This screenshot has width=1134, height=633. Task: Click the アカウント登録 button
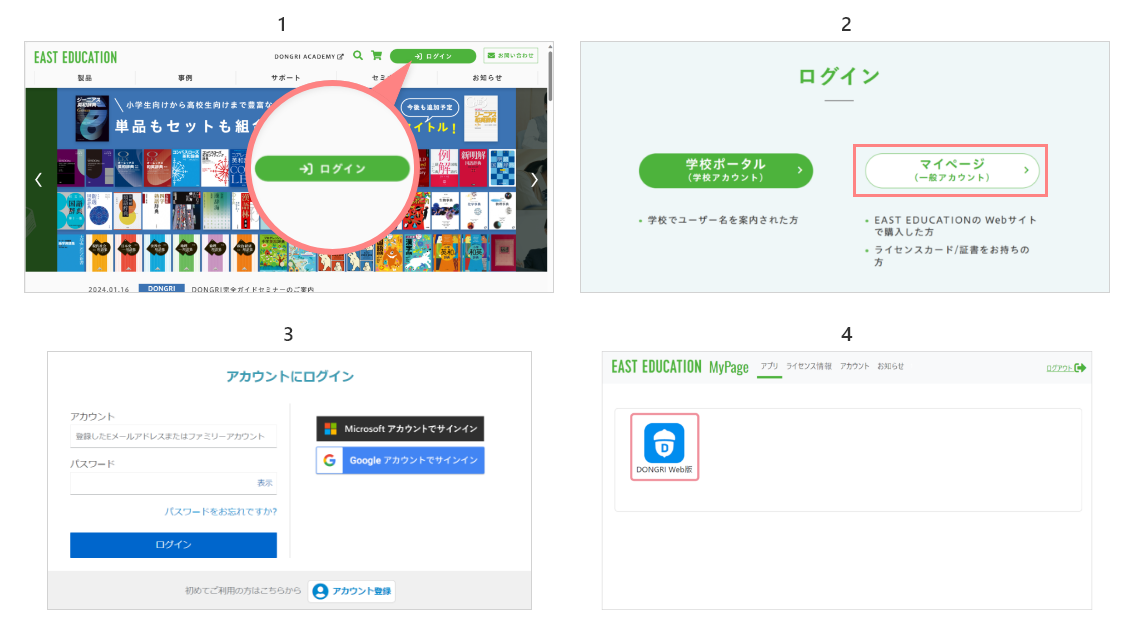click(351, 591)
